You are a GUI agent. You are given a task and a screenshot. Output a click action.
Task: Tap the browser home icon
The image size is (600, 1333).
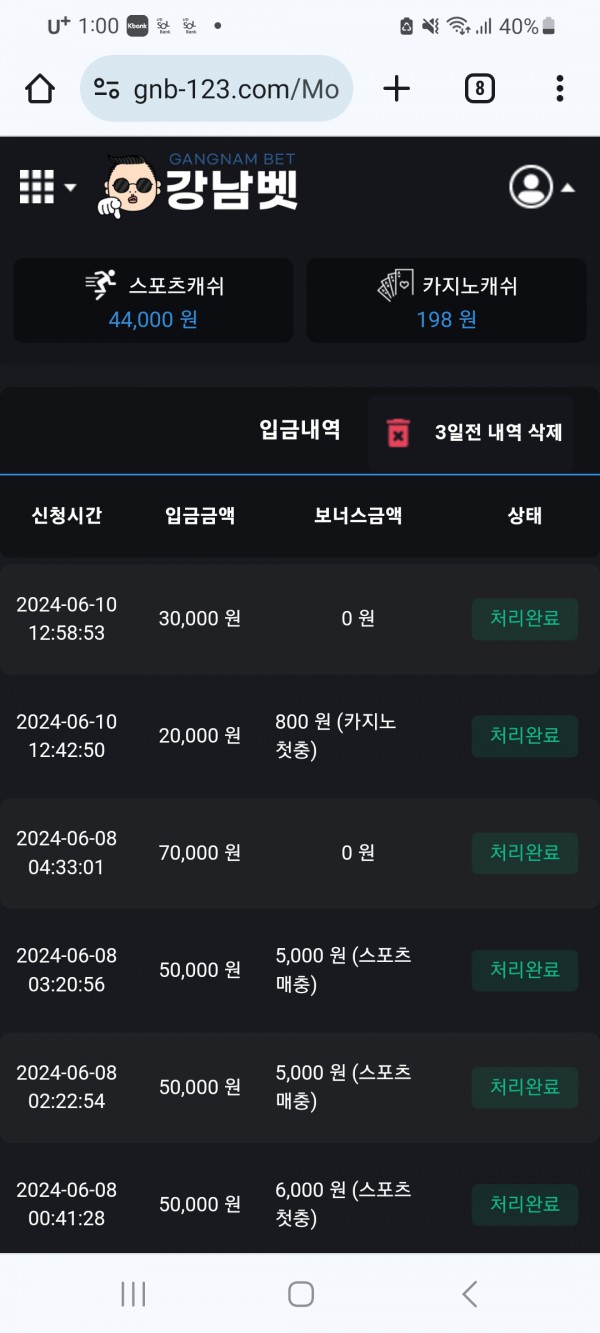coord(40,89)
